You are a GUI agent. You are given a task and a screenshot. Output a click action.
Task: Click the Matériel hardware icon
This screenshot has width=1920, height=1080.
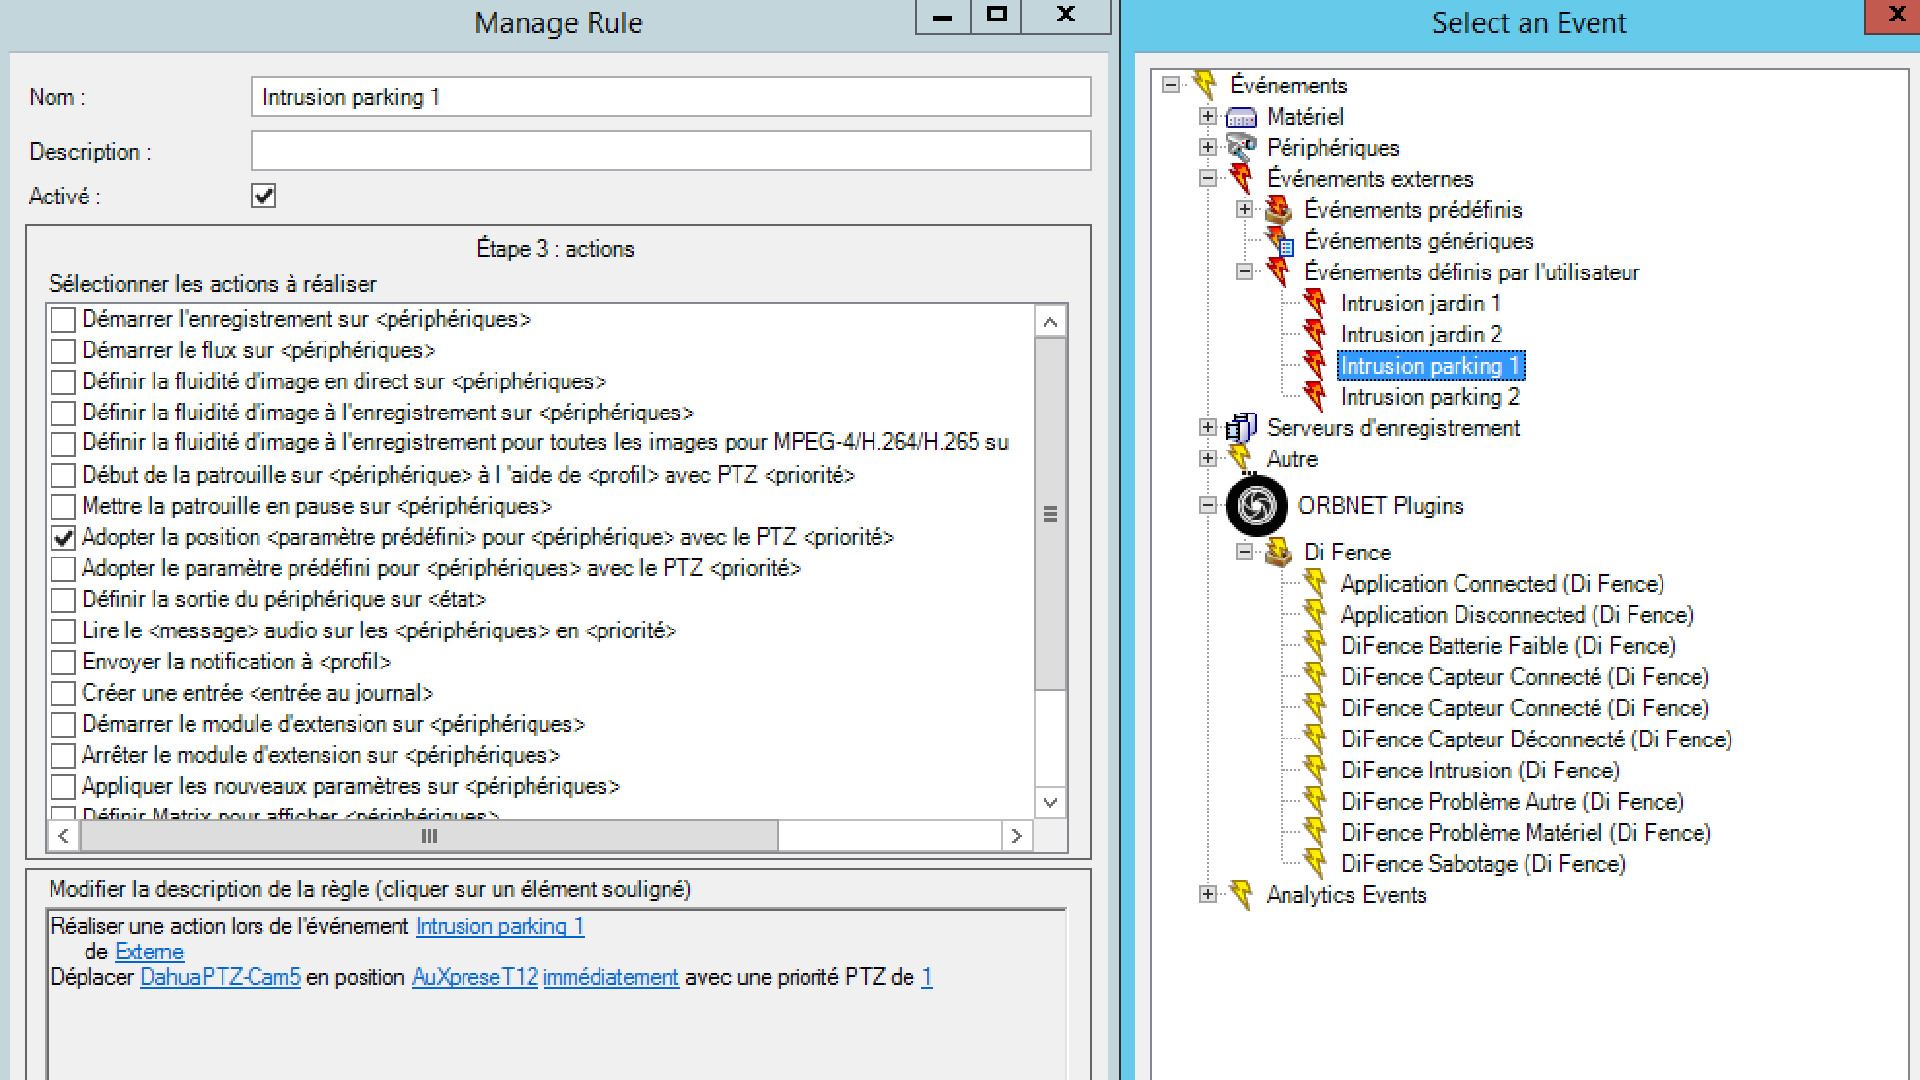pos(1241,118)
